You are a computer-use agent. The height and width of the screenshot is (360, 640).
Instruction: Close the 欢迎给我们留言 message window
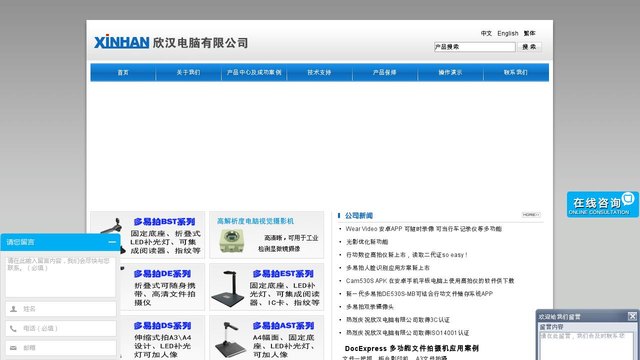[x=632, y=316]
